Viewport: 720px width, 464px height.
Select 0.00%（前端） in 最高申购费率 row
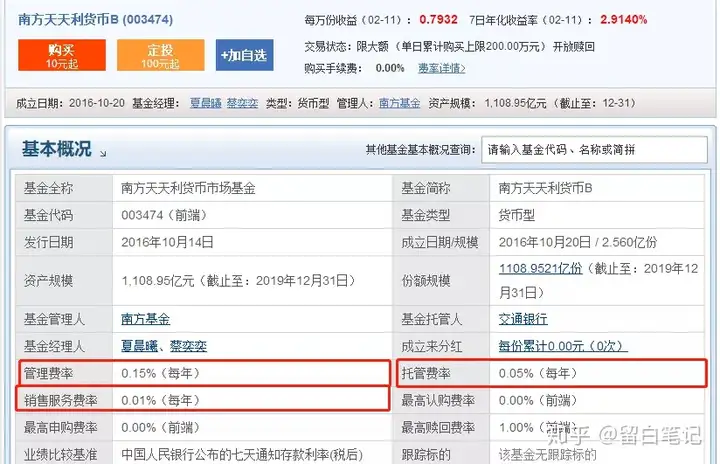click(x=160, y=428)
